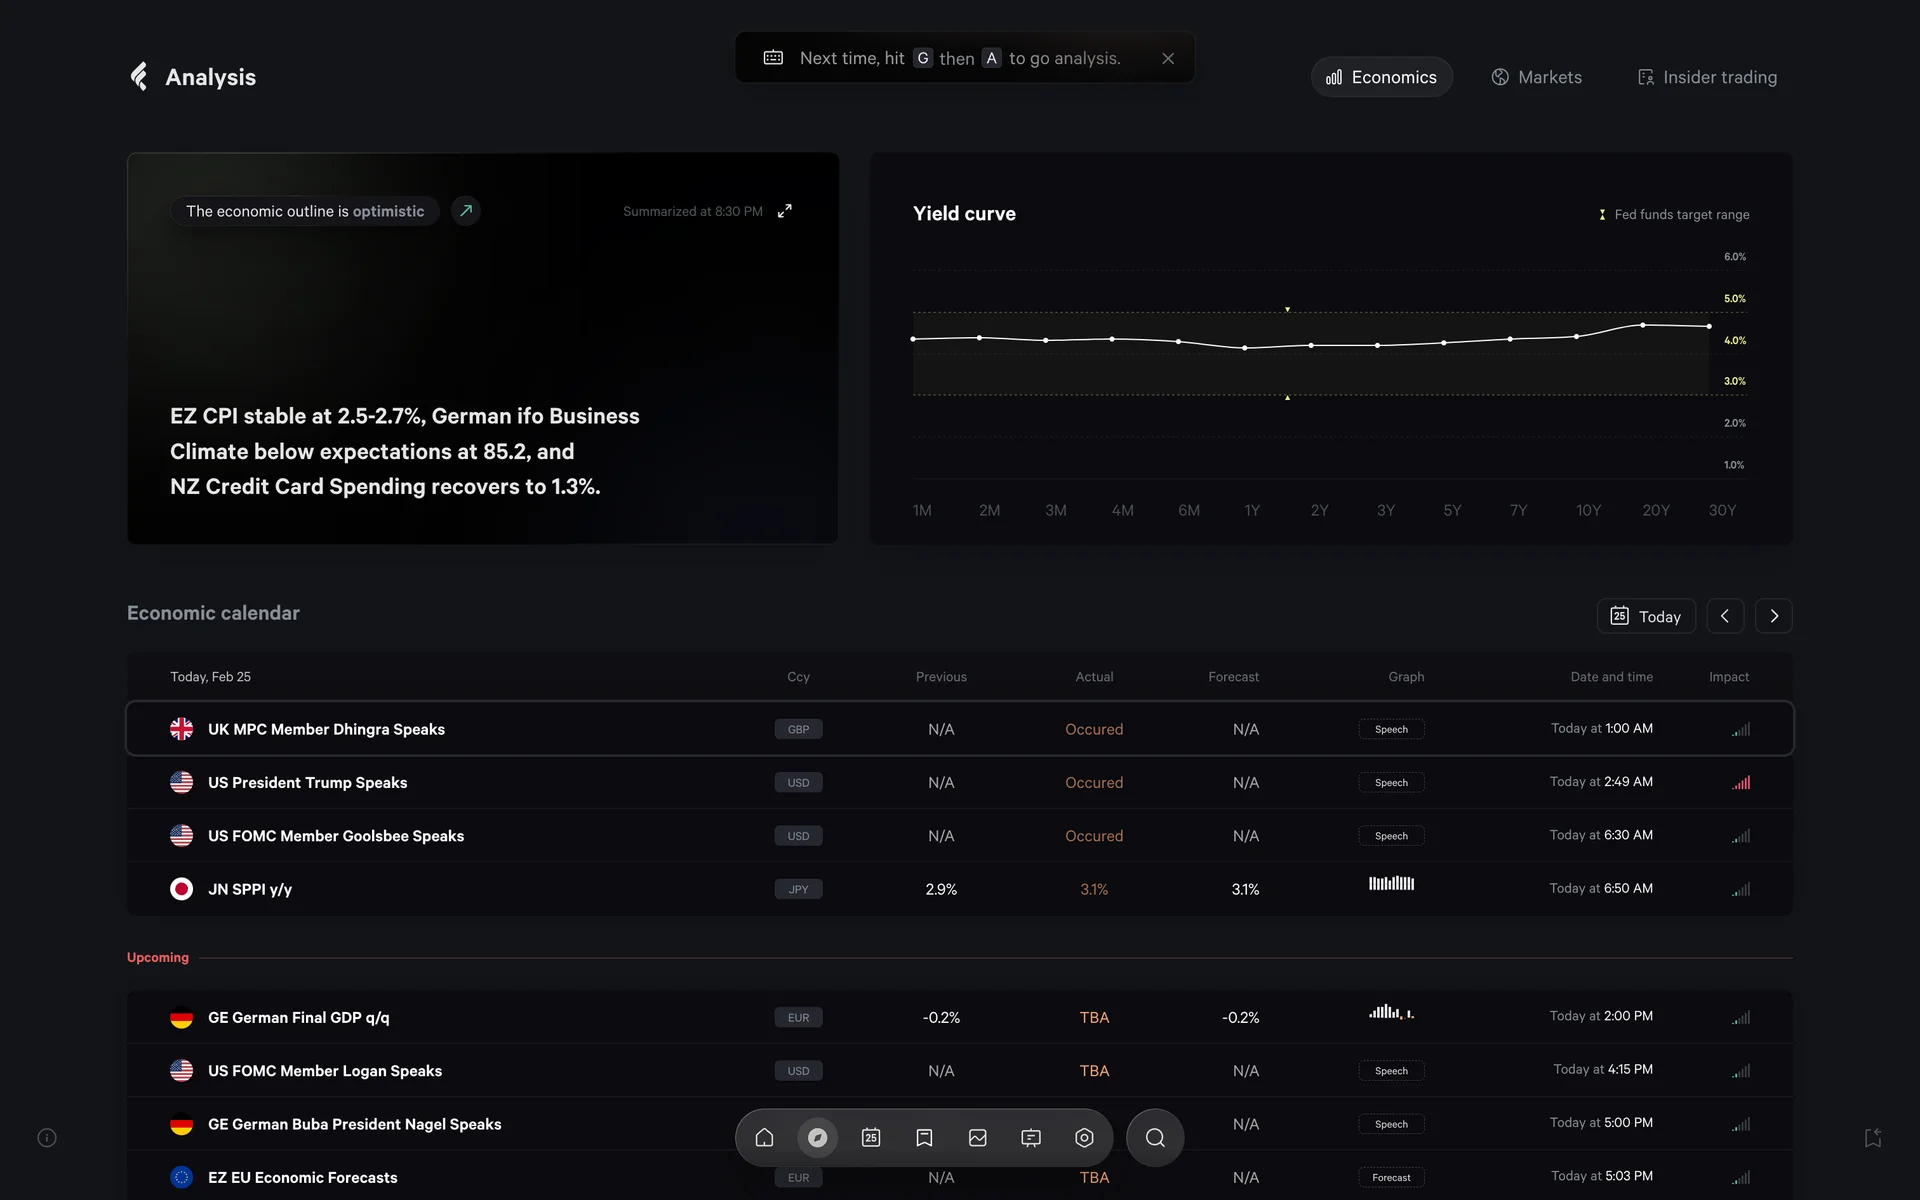This screenshot has height=1200, width=1920.
Task: Click the info icon at bottom left
Action: tap(47, 1138)
